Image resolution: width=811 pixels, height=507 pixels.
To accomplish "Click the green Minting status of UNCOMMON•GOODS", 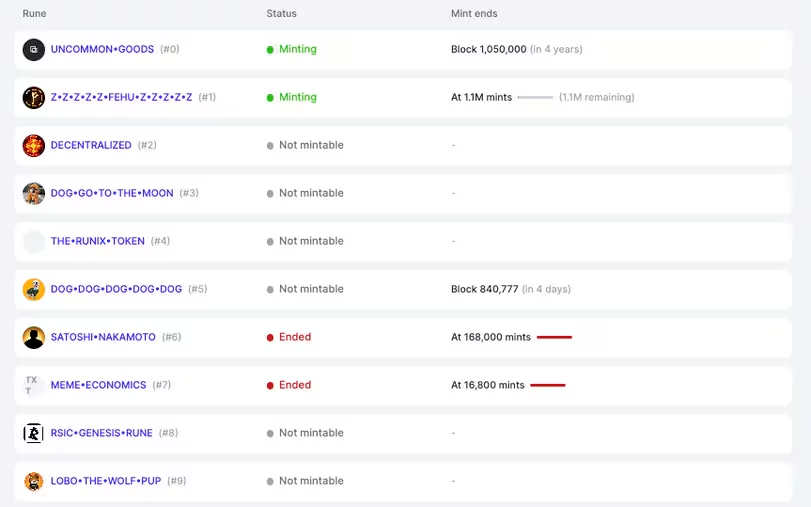I will click(x=297, y=49).
